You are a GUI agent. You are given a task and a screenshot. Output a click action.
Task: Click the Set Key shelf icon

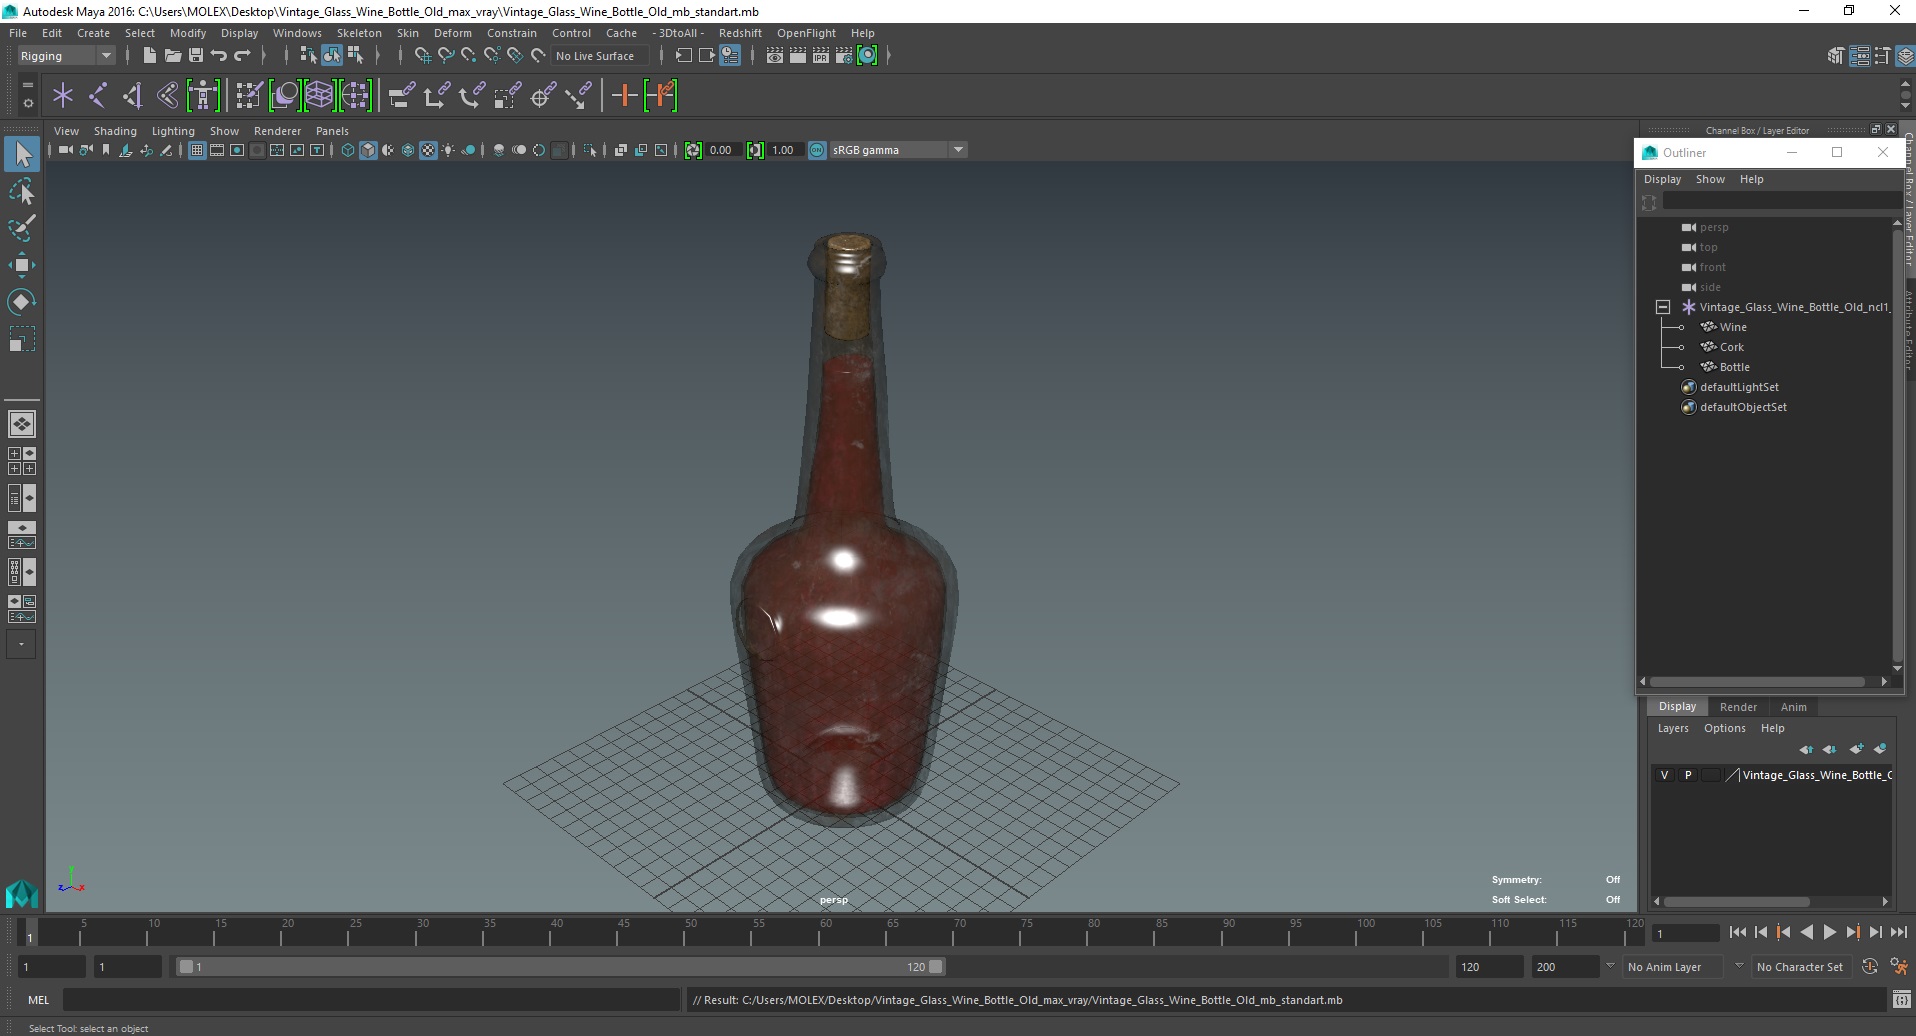pos(661,96)
